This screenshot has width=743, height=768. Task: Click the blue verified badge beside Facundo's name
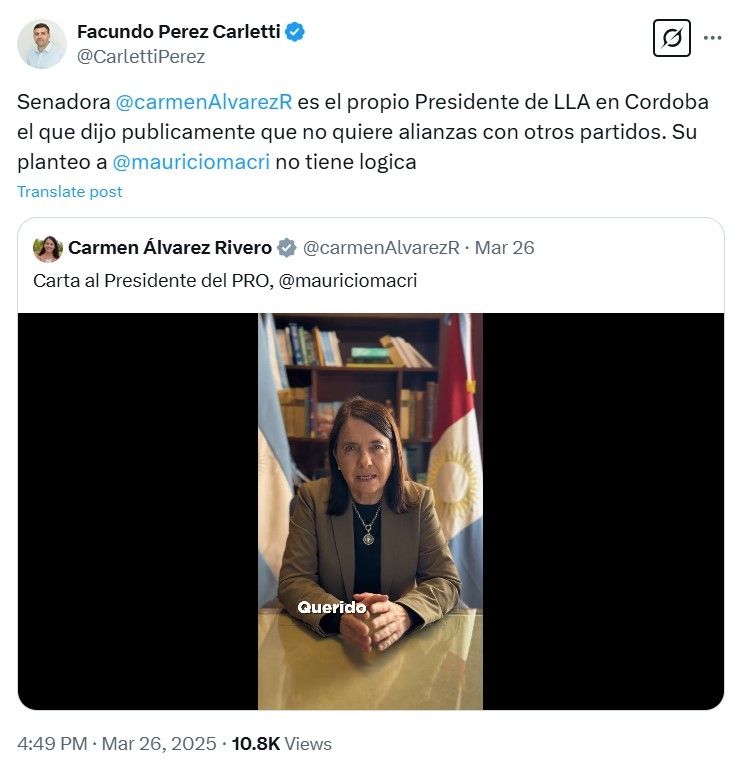(295, 32)
